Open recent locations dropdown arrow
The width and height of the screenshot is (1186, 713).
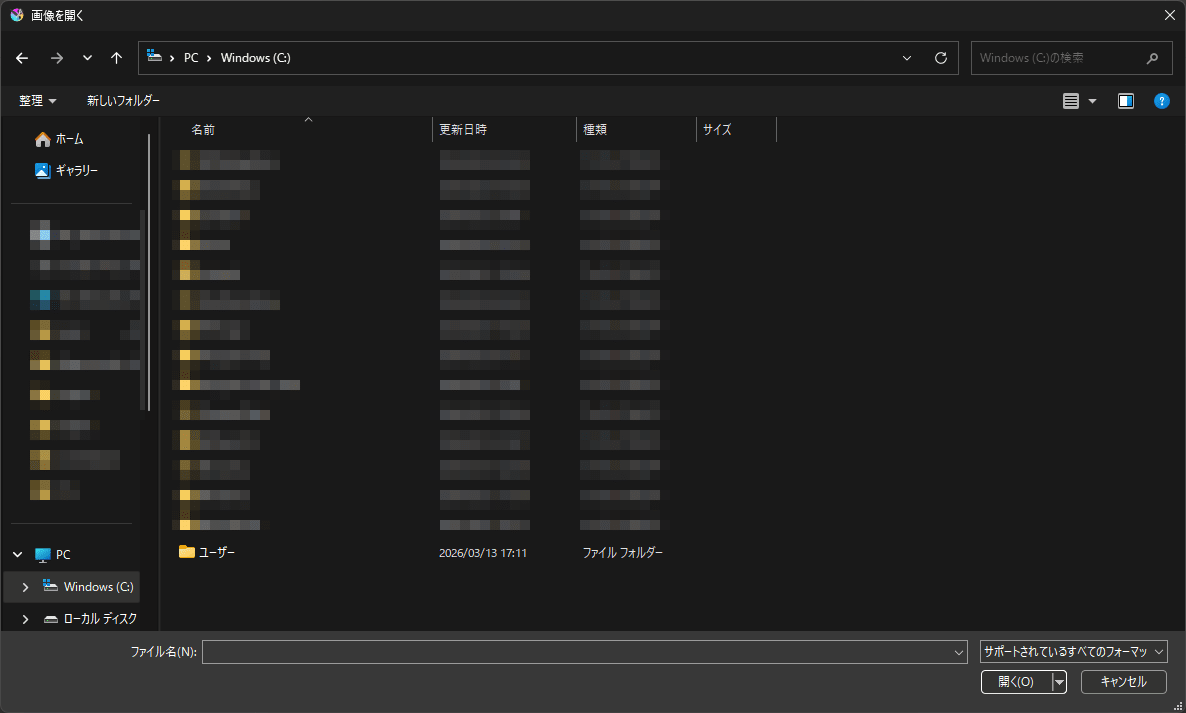click(x=87, y=58)
